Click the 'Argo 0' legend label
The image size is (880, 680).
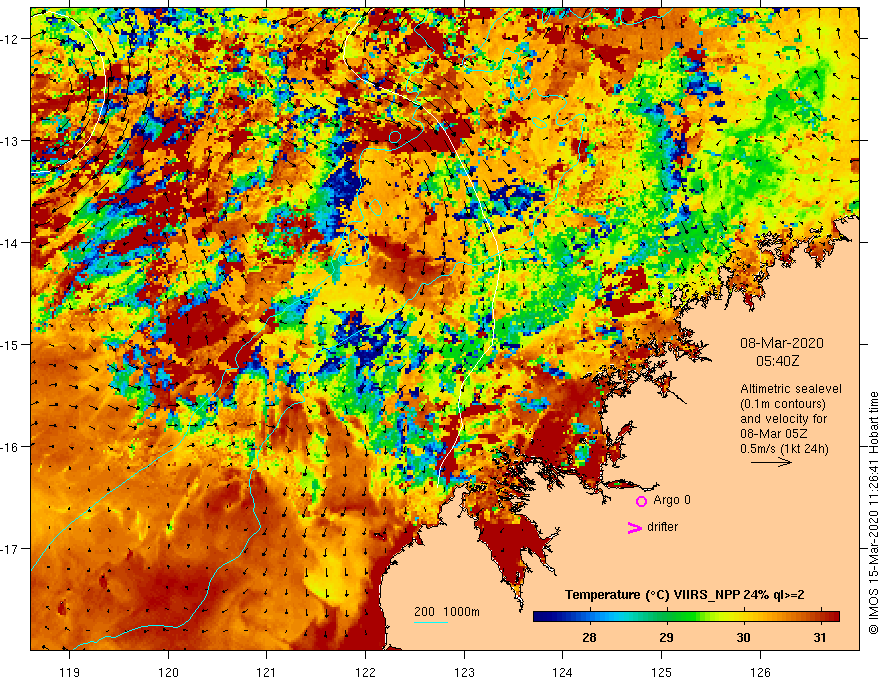(672, 500)
